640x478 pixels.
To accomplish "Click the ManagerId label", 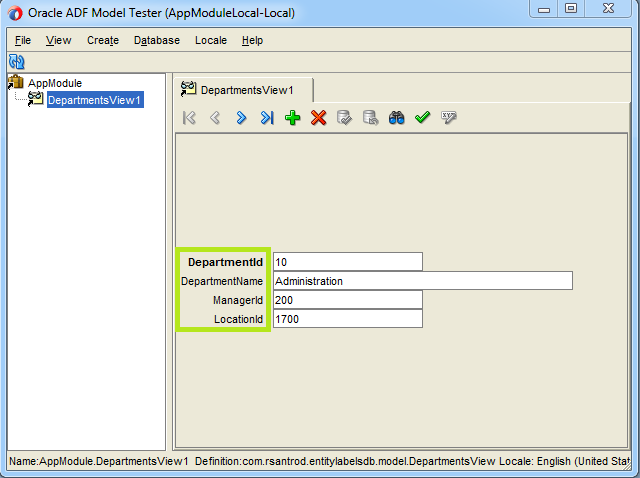I will [238, 300].
